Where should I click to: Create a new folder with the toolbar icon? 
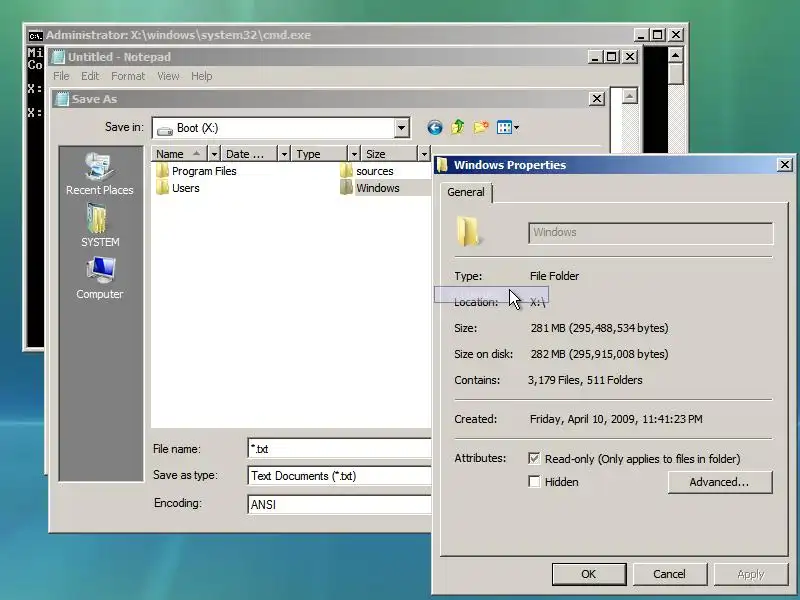(x=481, y=127)
